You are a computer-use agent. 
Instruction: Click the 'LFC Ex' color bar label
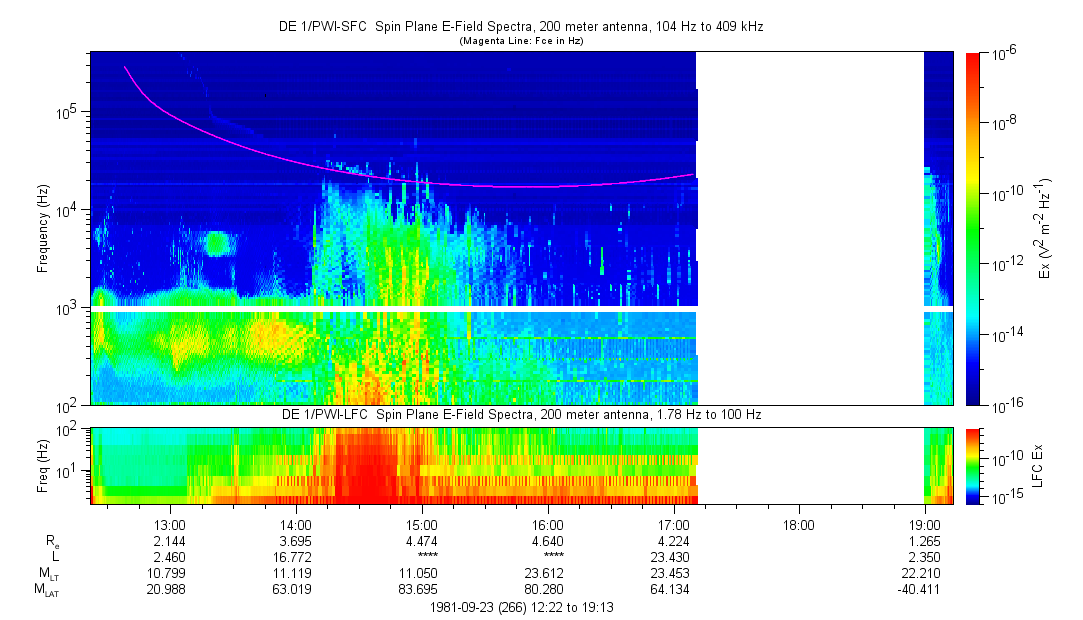coord(1040,465)
